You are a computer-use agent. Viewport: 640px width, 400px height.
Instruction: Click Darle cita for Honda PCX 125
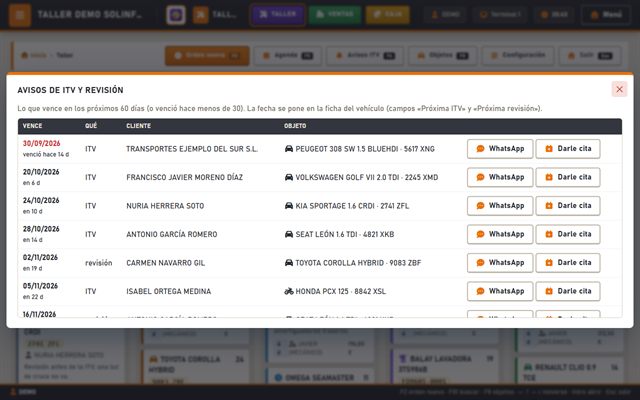point(568,291)
